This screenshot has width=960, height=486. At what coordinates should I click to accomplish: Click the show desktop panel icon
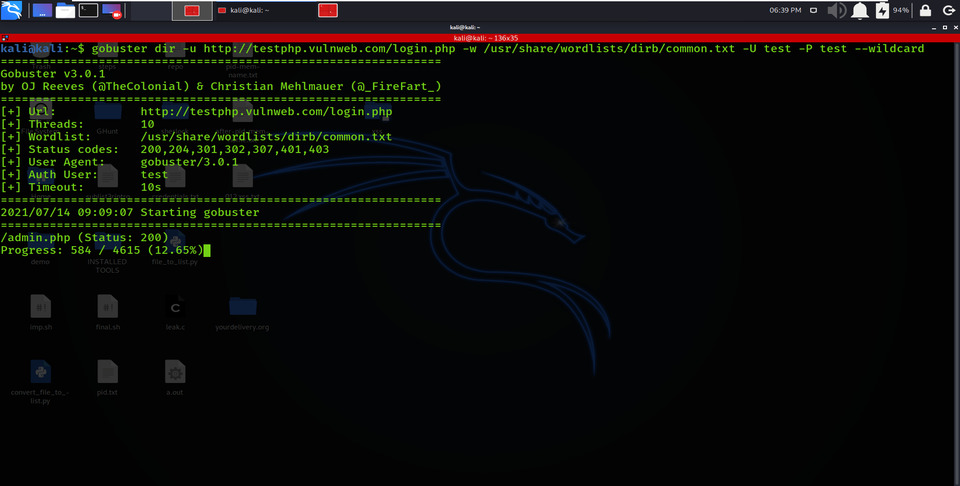[x=42, y=10]
